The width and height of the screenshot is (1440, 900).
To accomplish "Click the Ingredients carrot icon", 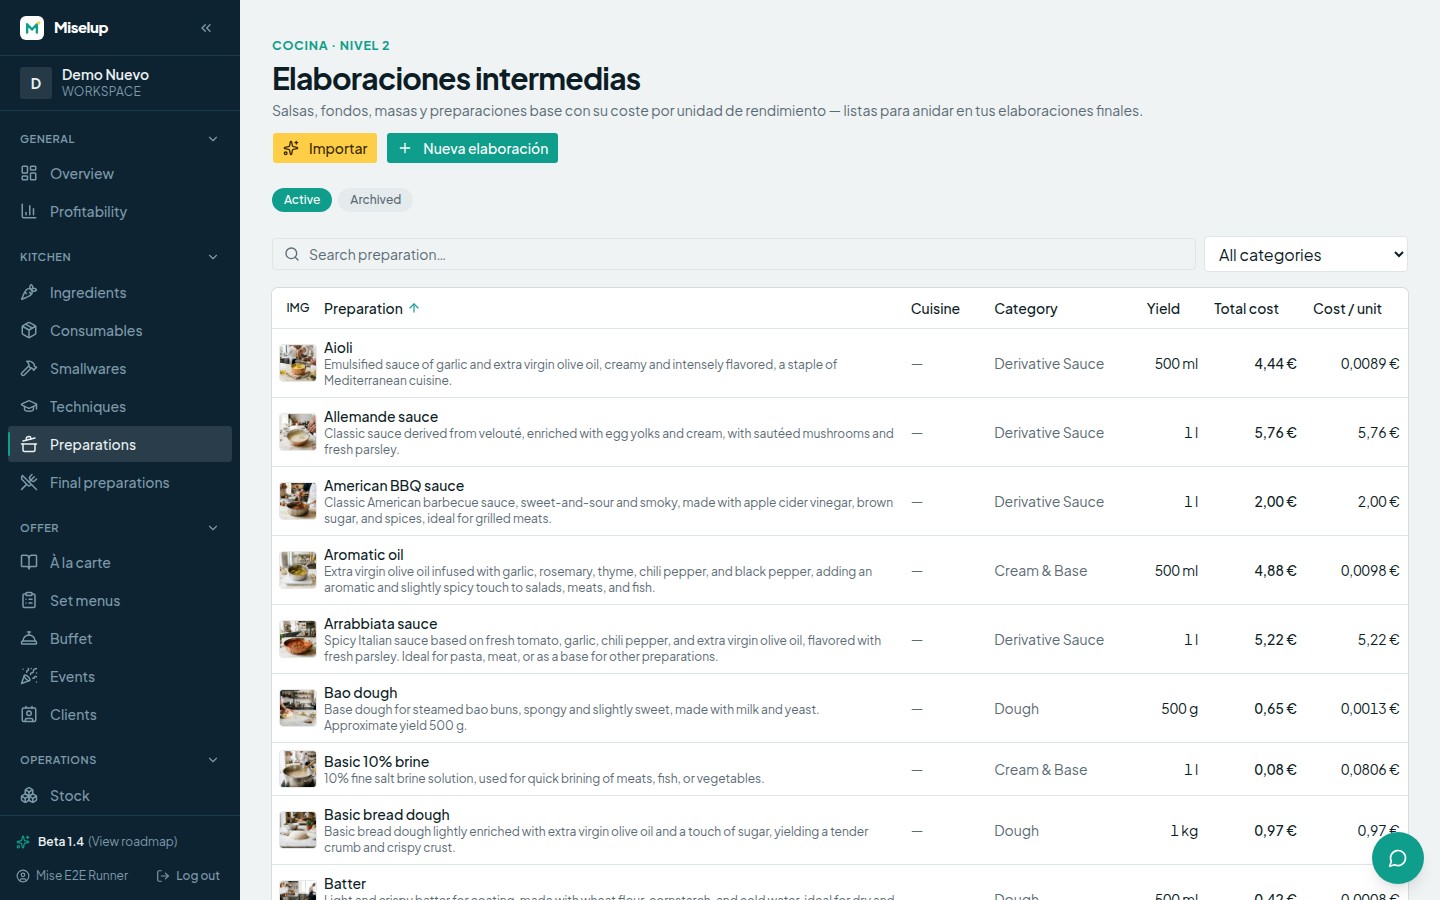I will point(29,293).
